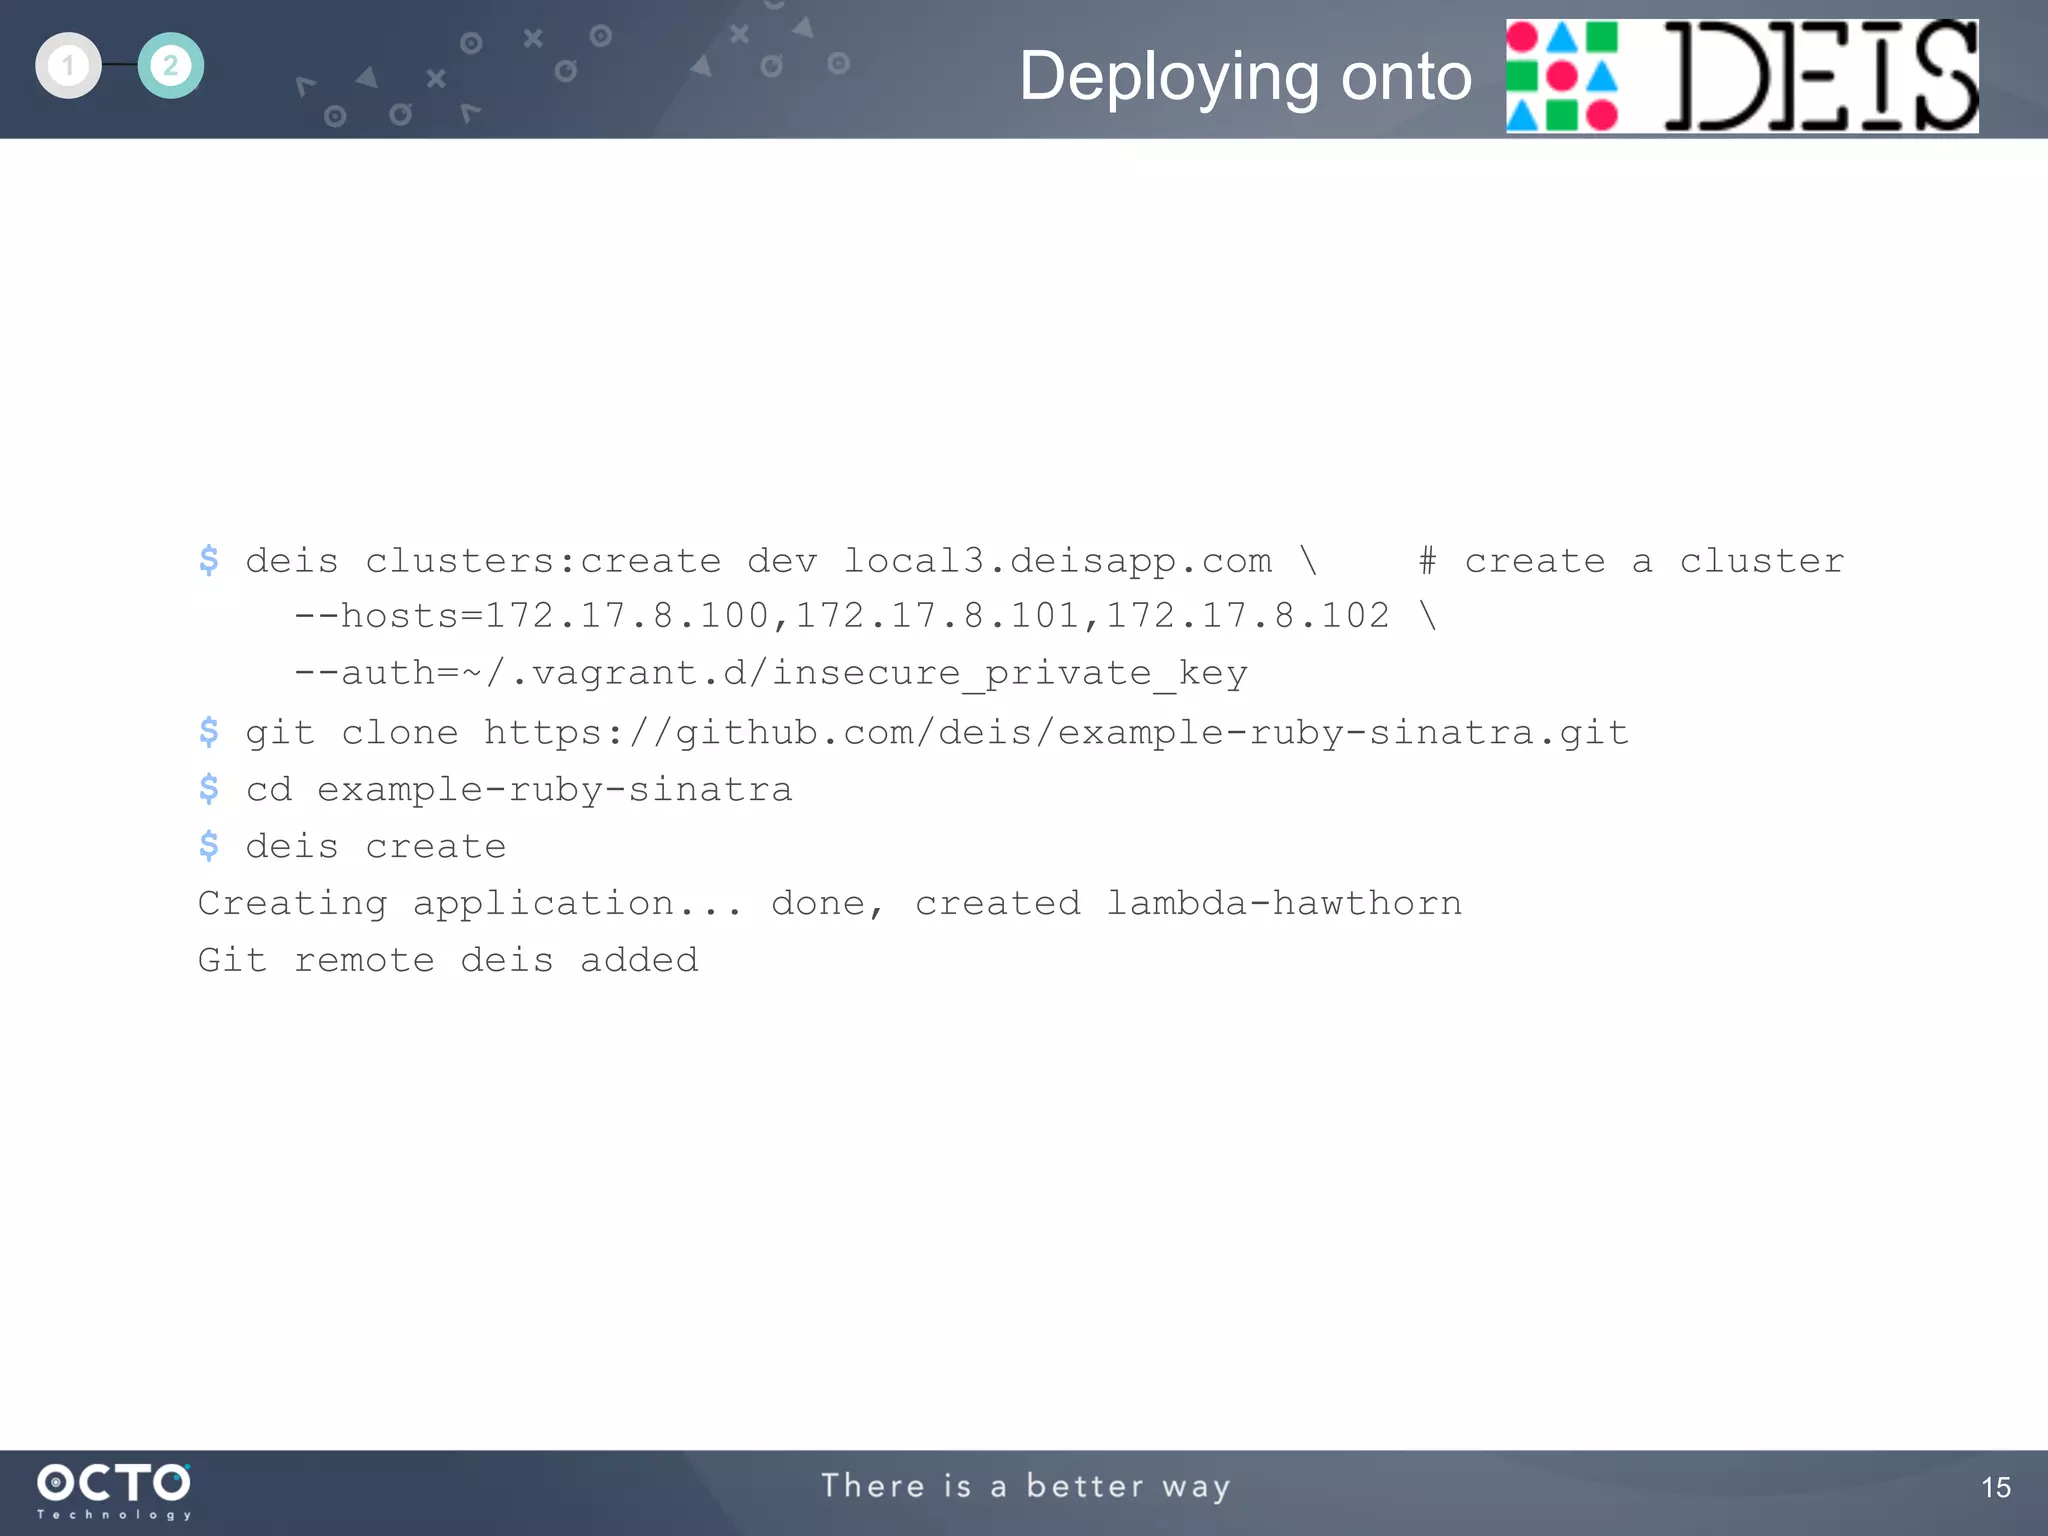Click the 'Git remote deis added' line

(x=448, y=960)
